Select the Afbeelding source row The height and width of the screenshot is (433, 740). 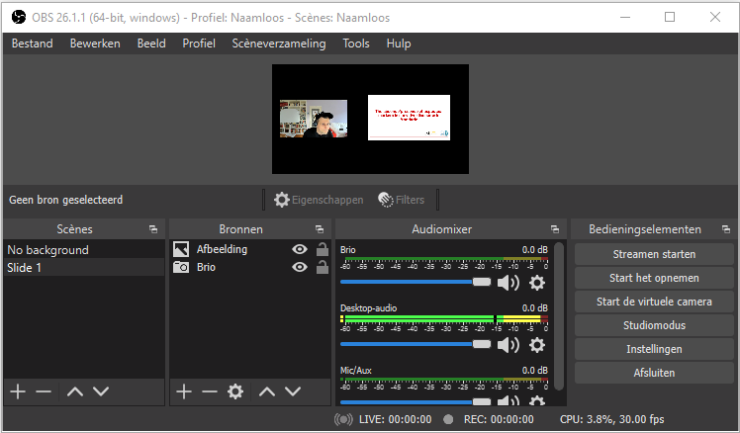(250, 249)
